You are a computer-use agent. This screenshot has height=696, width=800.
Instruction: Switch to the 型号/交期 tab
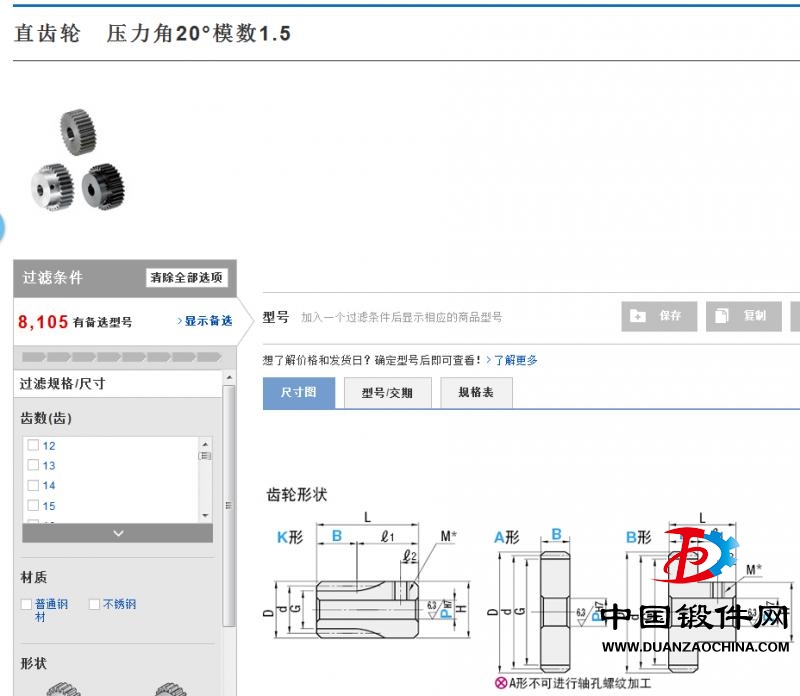click(x=386, y=393)
